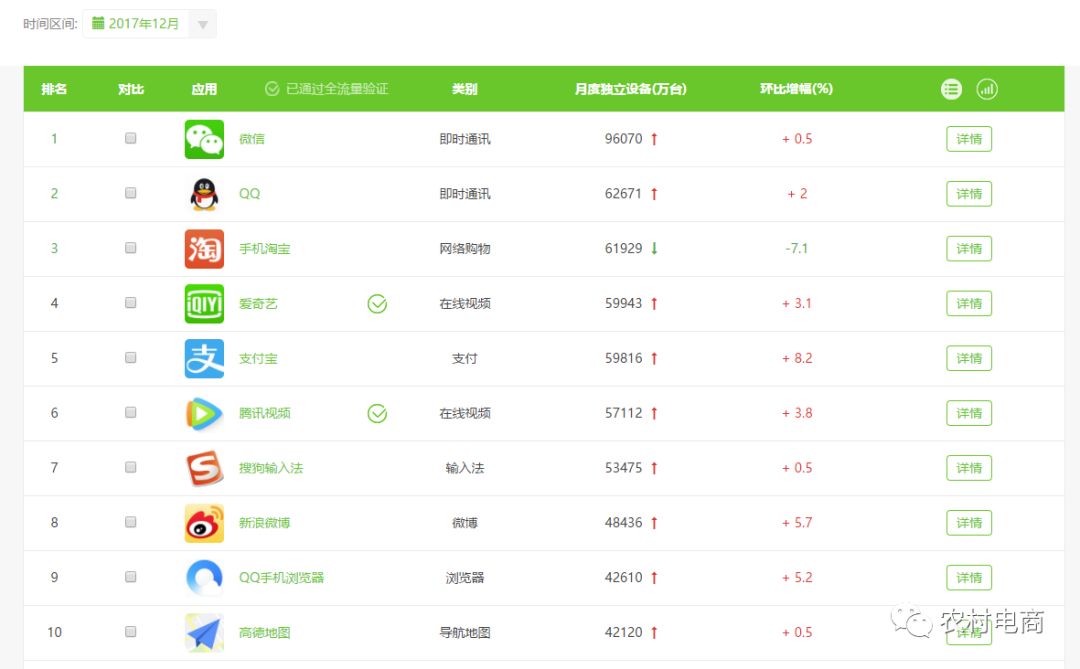View 详情 for 腾讯视频

[968, 413]
